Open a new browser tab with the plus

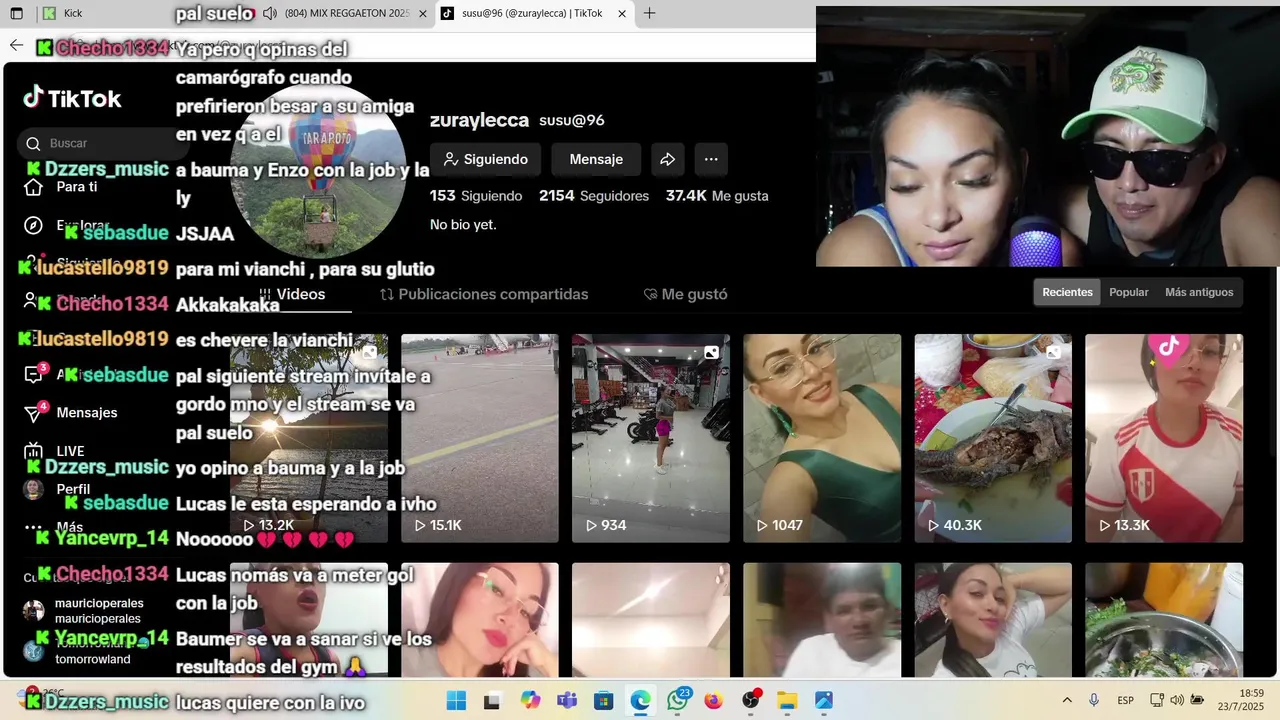(x=649, y=14)
